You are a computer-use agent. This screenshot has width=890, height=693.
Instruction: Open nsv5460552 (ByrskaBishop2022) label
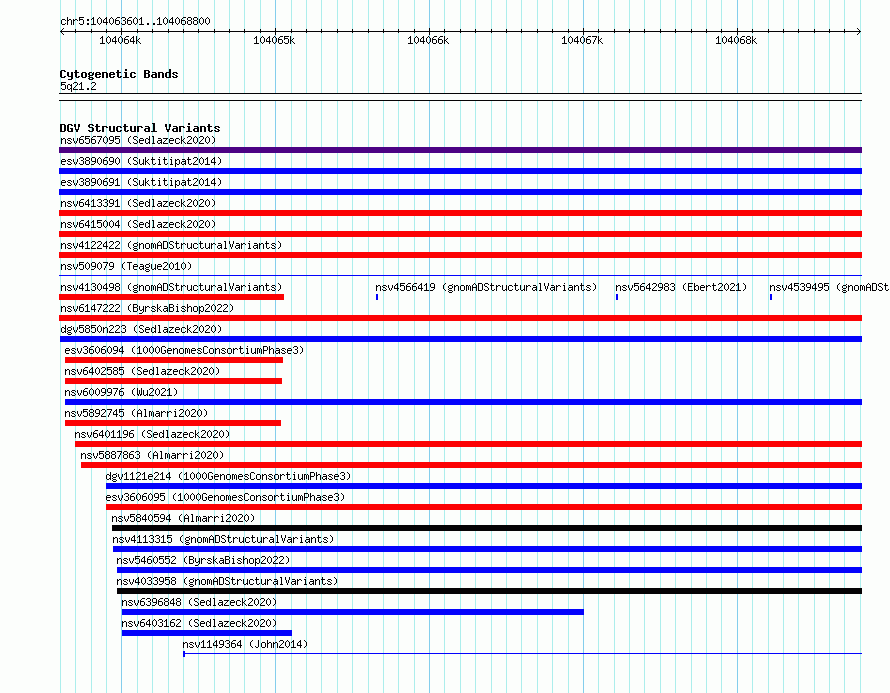pos(203,560)
